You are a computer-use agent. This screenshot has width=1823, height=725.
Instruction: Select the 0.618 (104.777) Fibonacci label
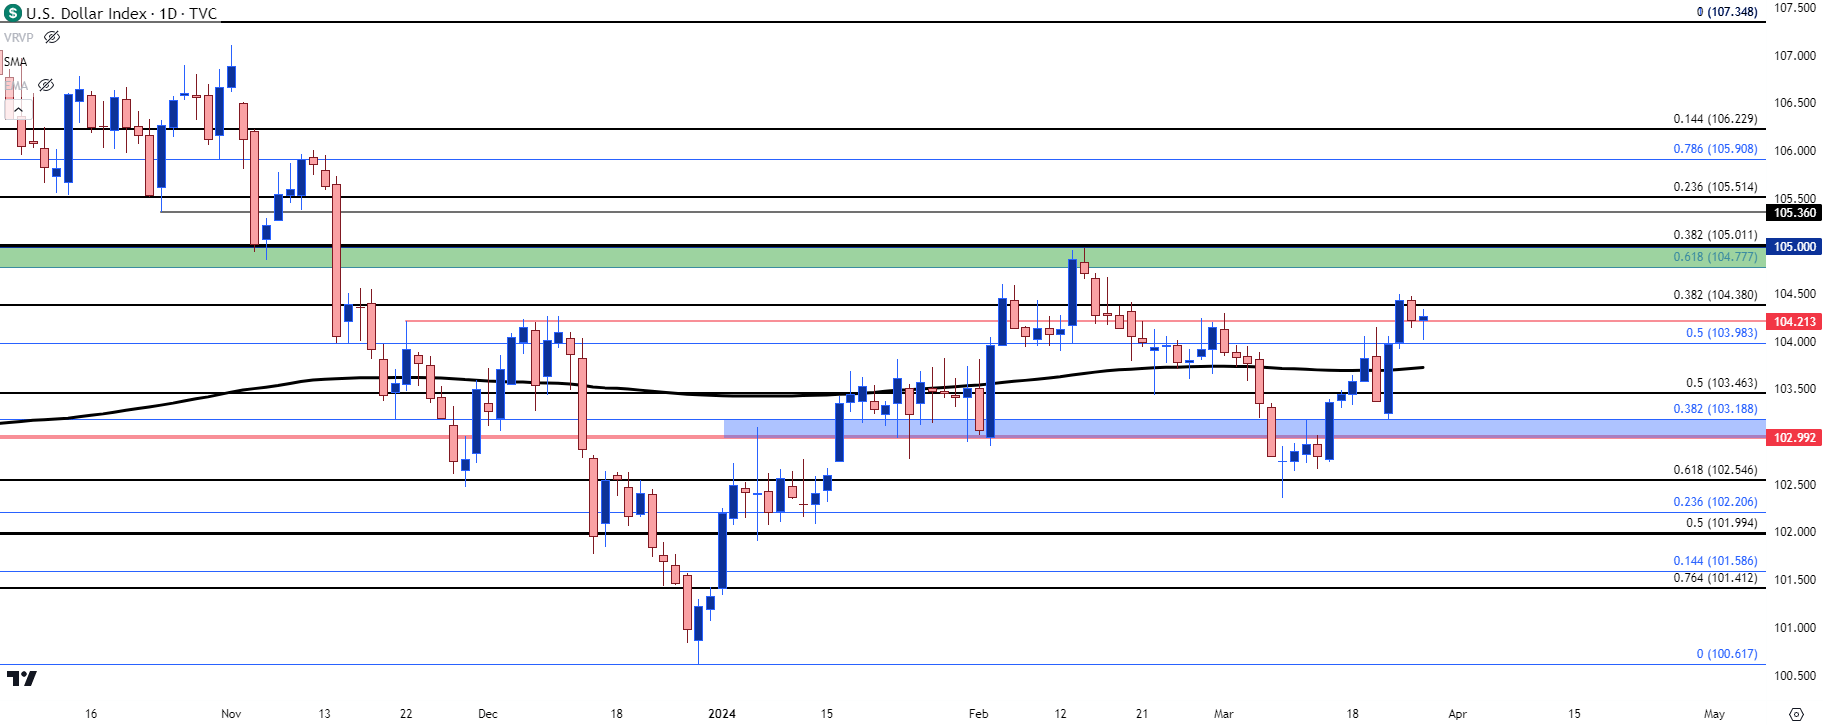coord(1715,256)
